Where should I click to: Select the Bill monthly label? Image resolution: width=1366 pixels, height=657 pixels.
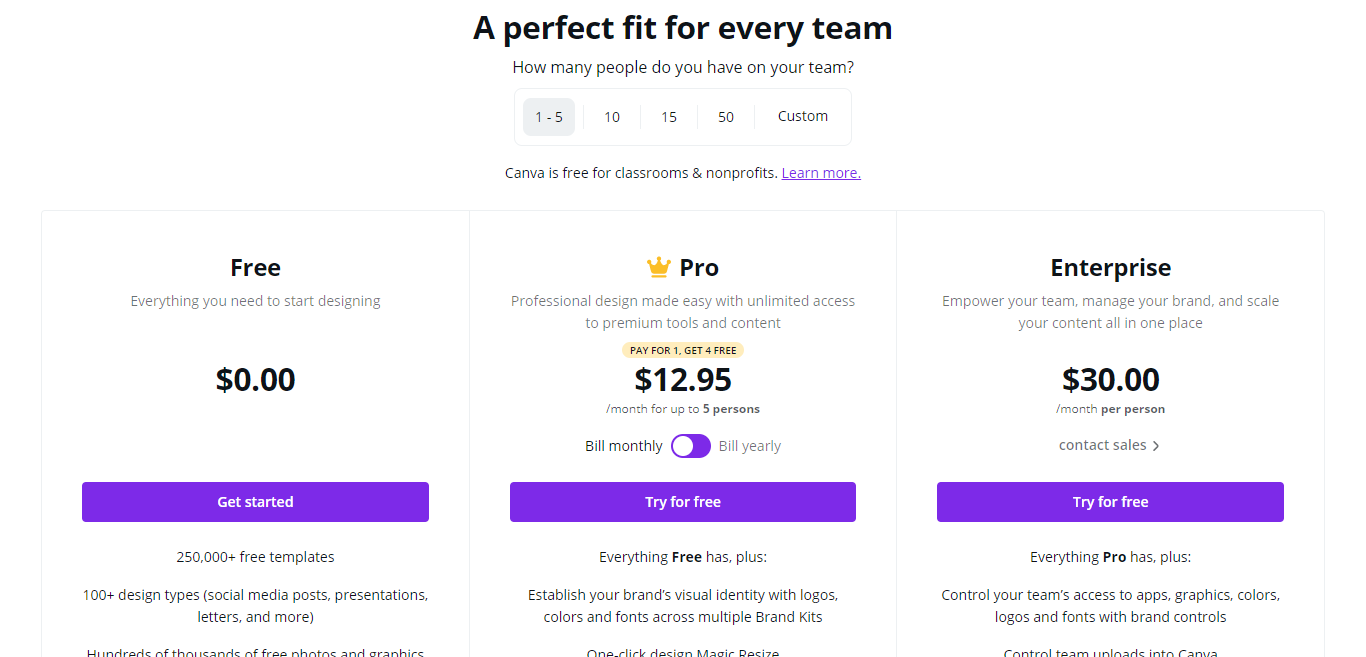(624, 446)
